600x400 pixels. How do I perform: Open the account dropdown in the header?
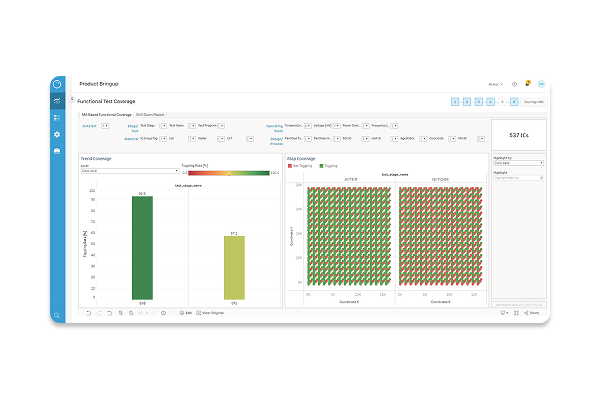coord(496,84)
